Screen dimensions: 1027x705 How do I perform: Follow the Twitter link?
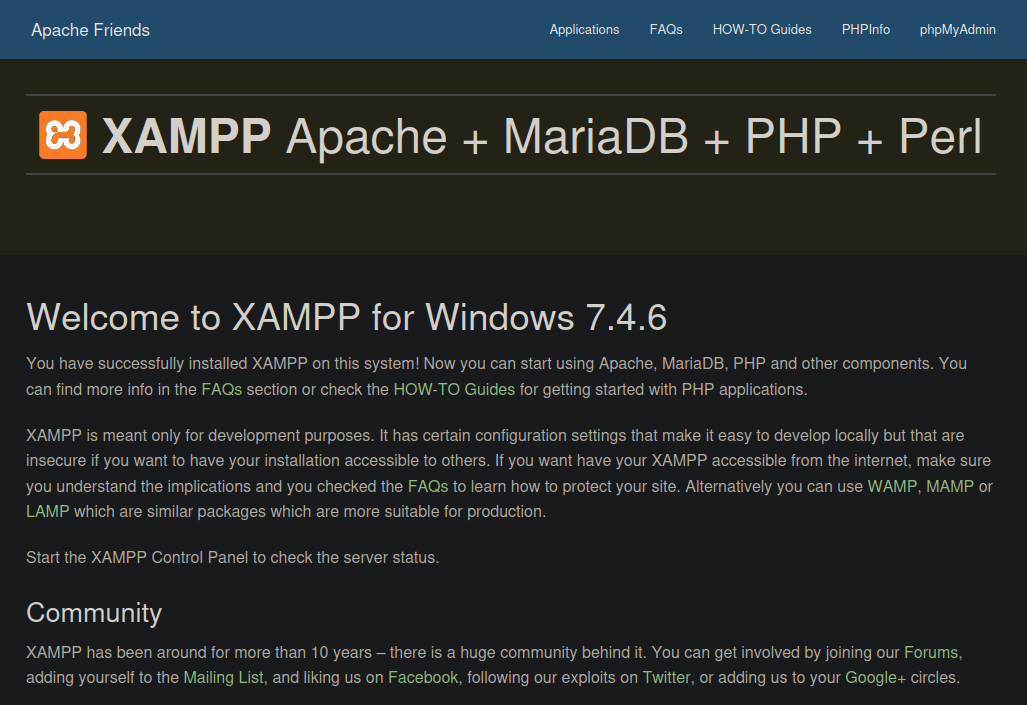pyautogui.click(x=666, y=677)
